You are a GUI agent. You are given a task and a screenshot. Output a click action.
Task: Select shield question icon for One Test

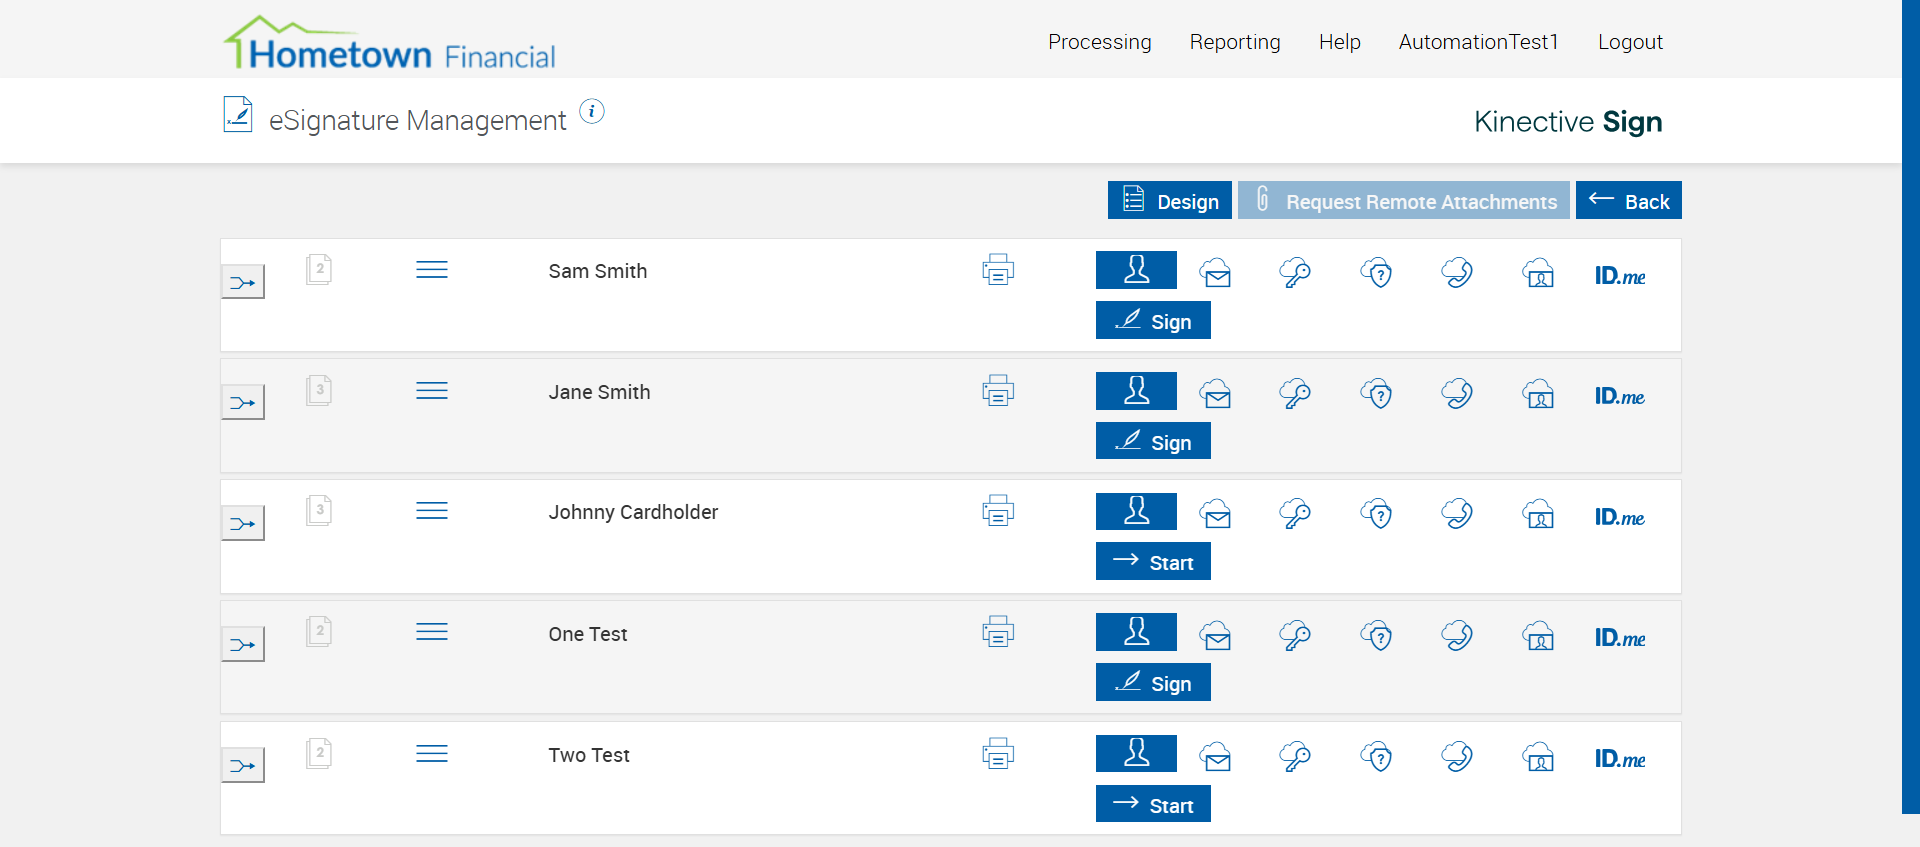coord(1377,636)
